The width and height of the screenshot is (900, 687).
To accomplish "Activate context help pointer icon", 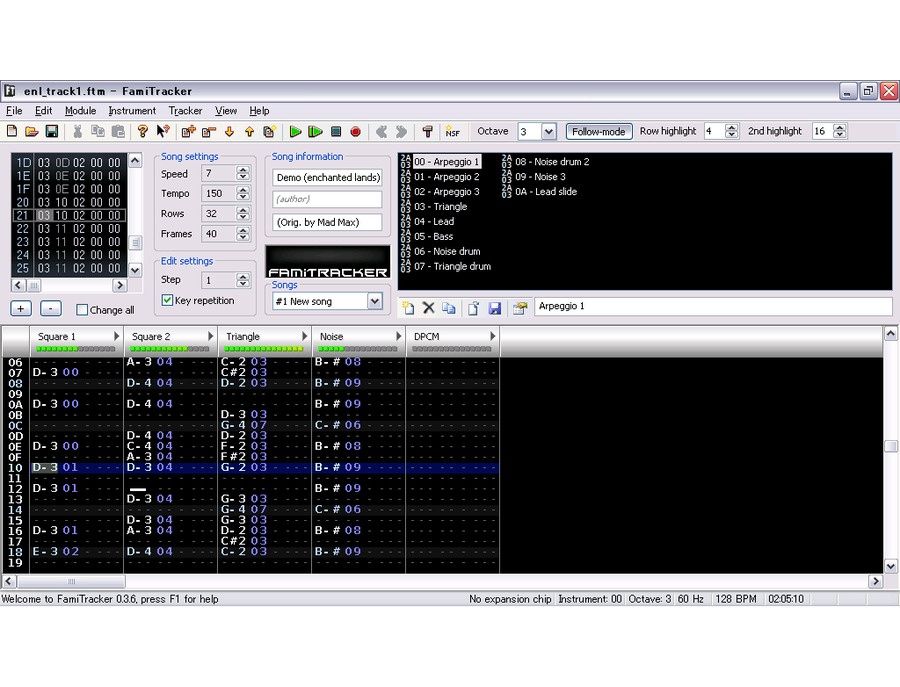I will (x=163, y=131).
